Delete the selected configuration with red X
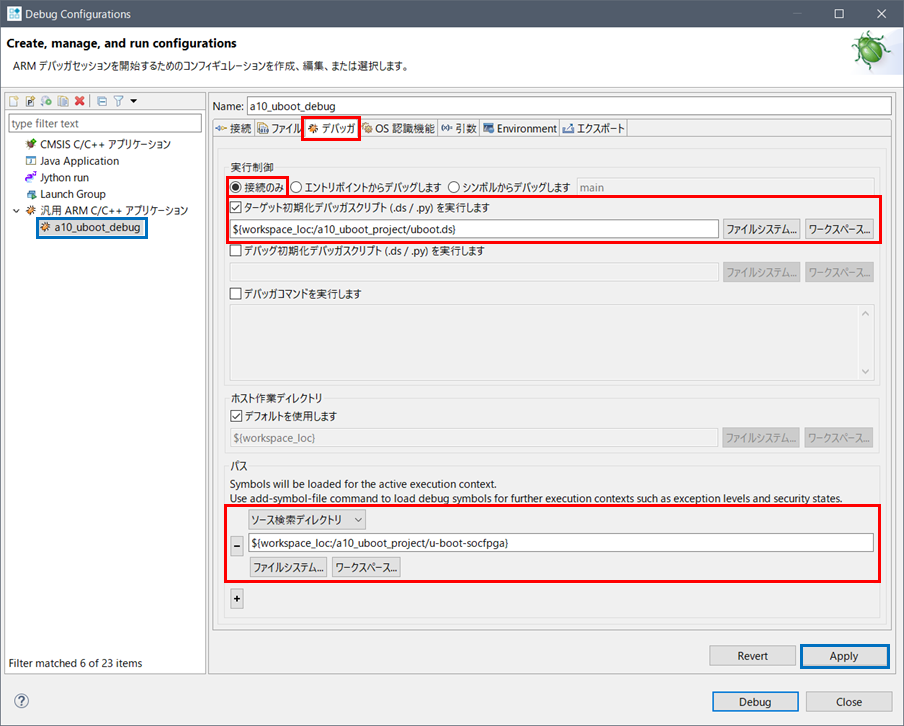The height and width of the screenshot is (726, 904). point(79,101)
